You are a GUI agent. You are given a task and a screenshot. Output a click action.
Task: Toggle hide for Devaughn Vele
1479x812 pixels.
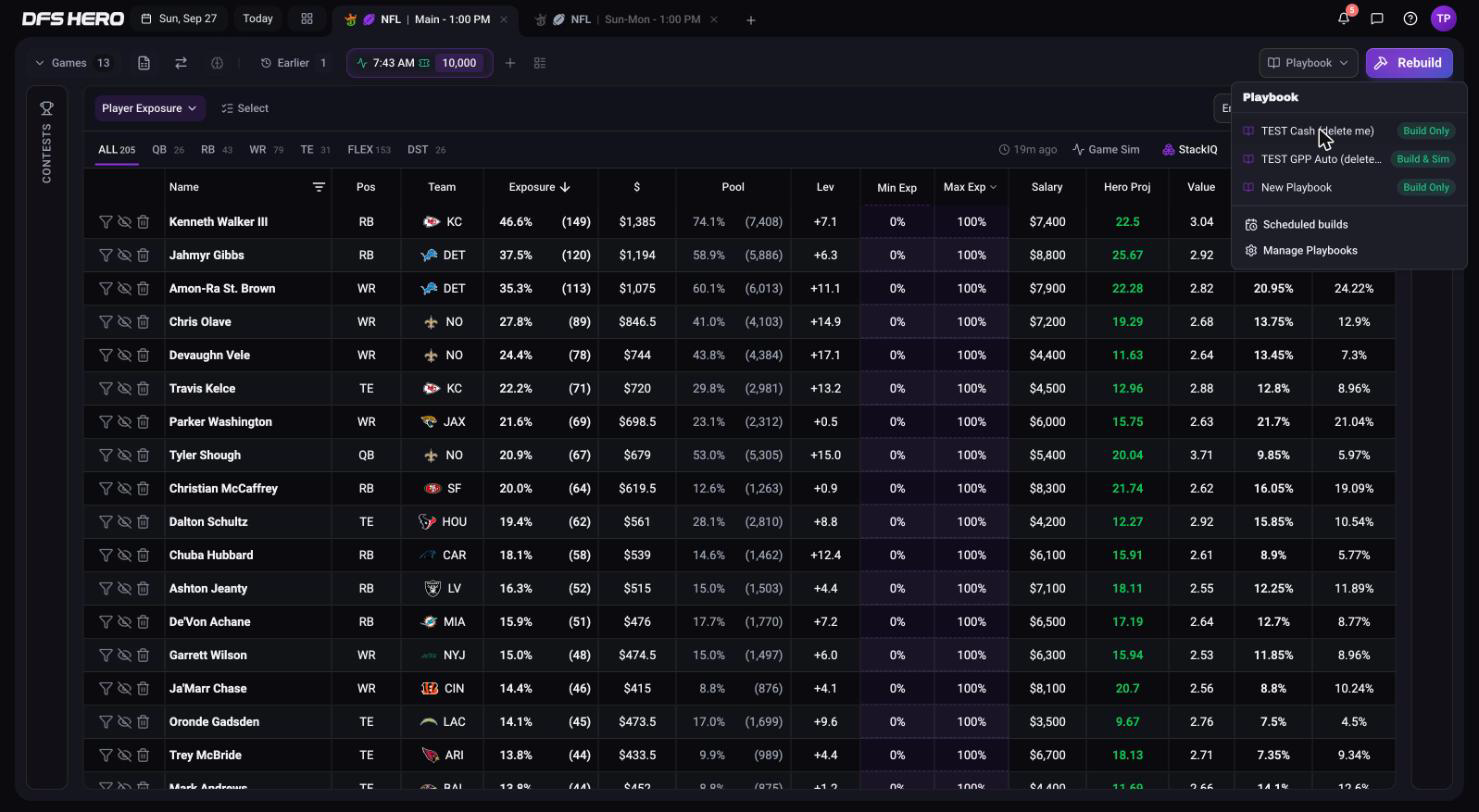[x=124, y=355]
